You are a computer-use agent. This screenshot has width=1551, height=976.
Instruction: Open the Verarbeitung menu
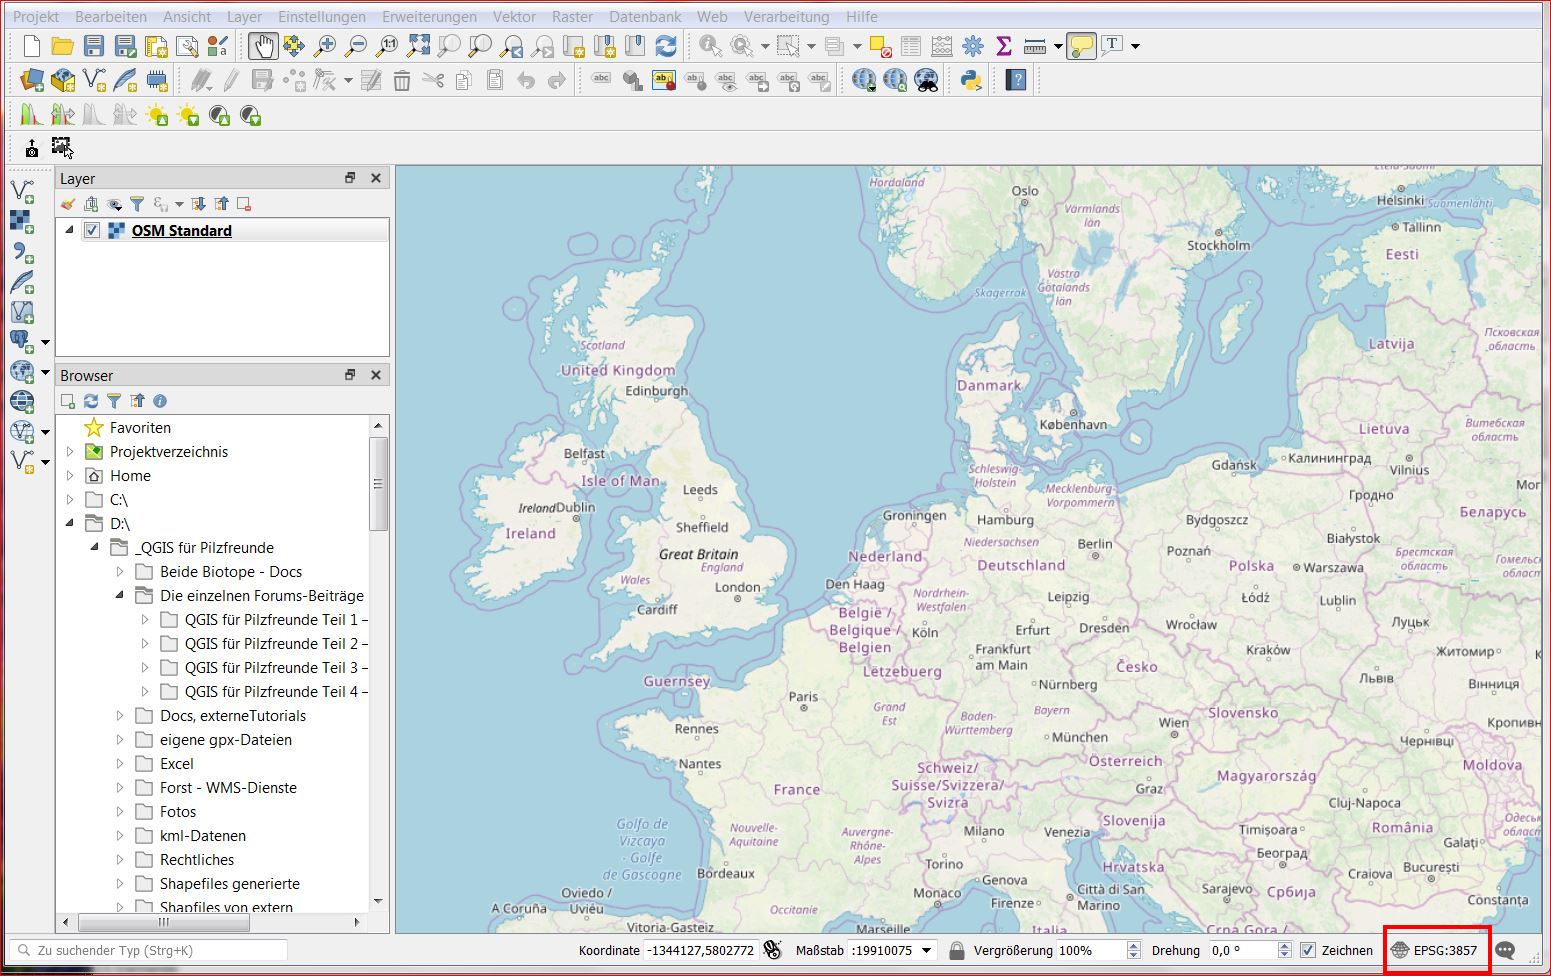tap(786, 16)
